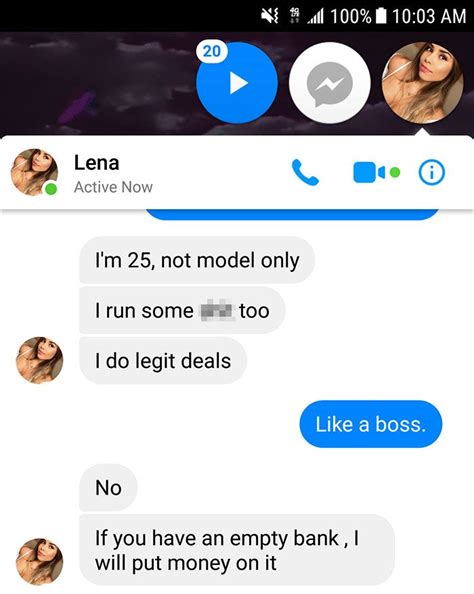
Task: Tap the battery indicator in status bar
Action: (x=381, y=16)
